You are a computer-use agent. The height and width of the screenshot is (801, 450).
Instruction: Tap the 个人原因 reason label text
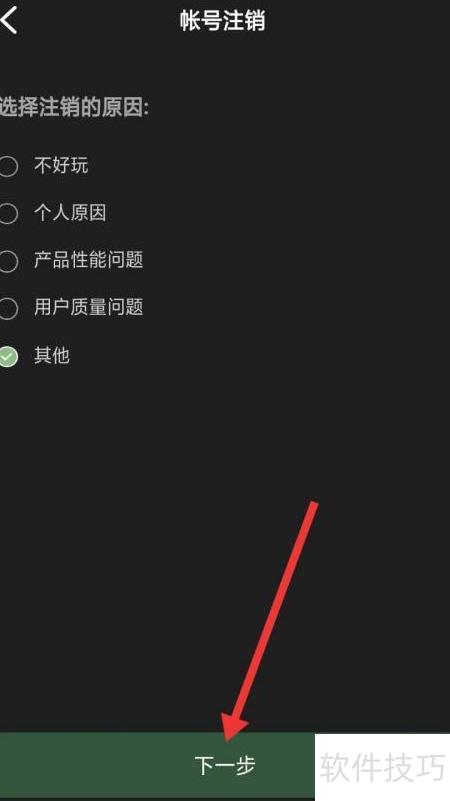[70, 213]
